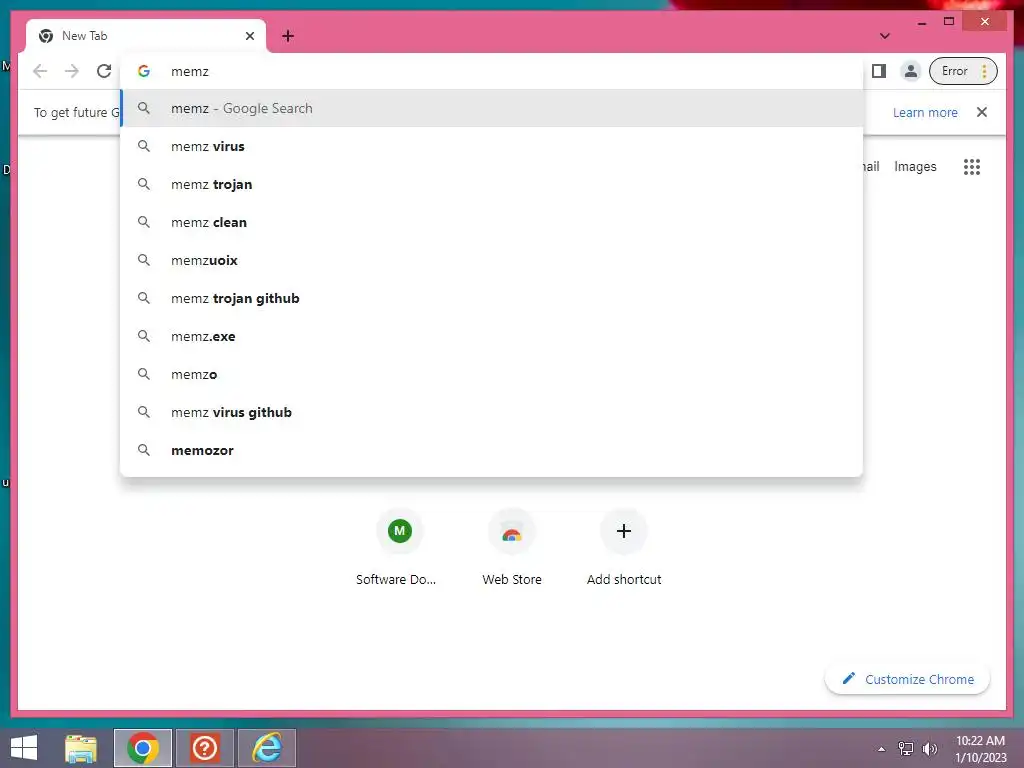The image size is (1024, 768).
Task: Open the Web Store shortcut
Action: [512, 549]
